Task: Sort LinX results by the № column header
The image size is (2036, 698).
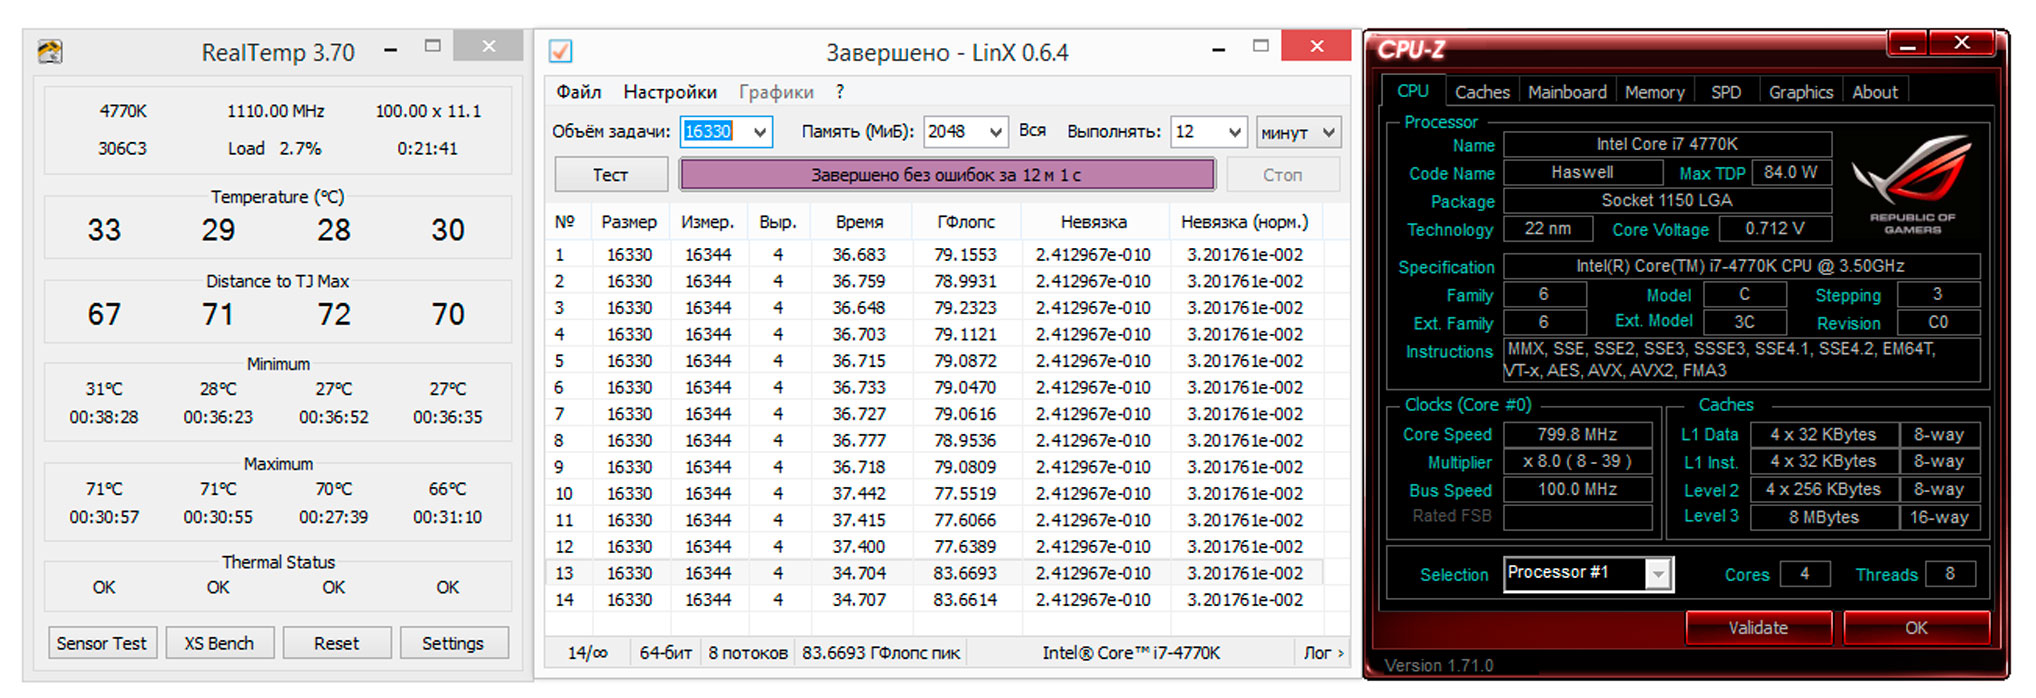Action: 565,222
